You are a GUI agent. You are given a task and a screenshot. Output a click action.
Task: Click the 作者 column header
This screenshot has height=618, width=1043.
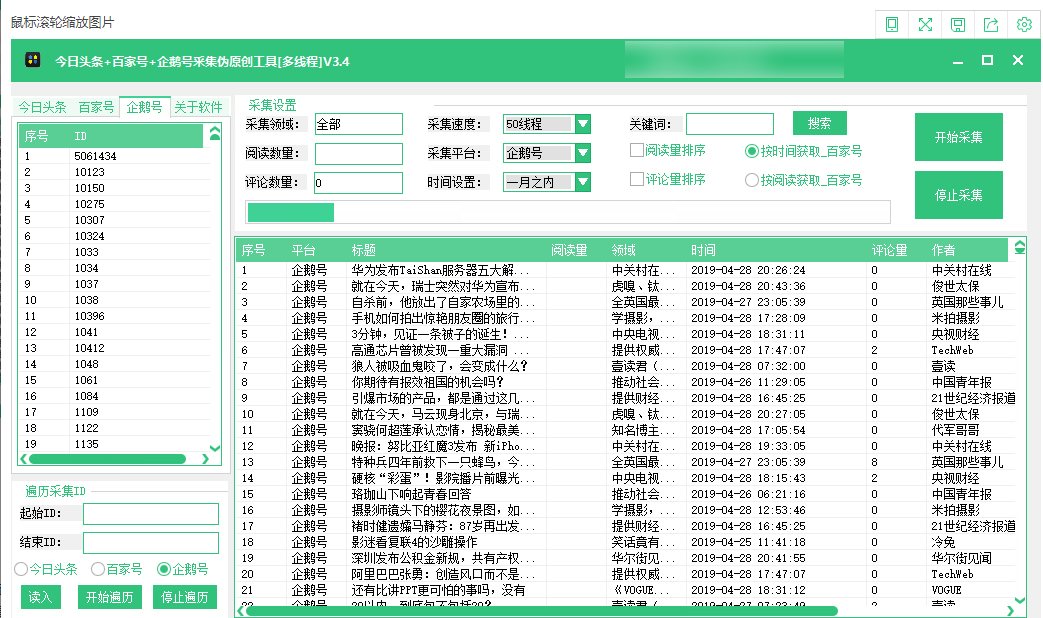(x=943, y=250)
